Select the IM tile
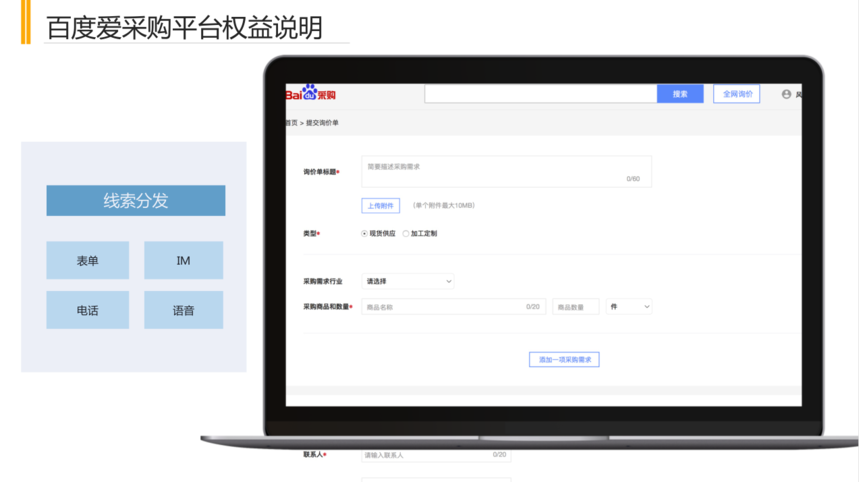 pyautogui.click(x=184, y=260)
